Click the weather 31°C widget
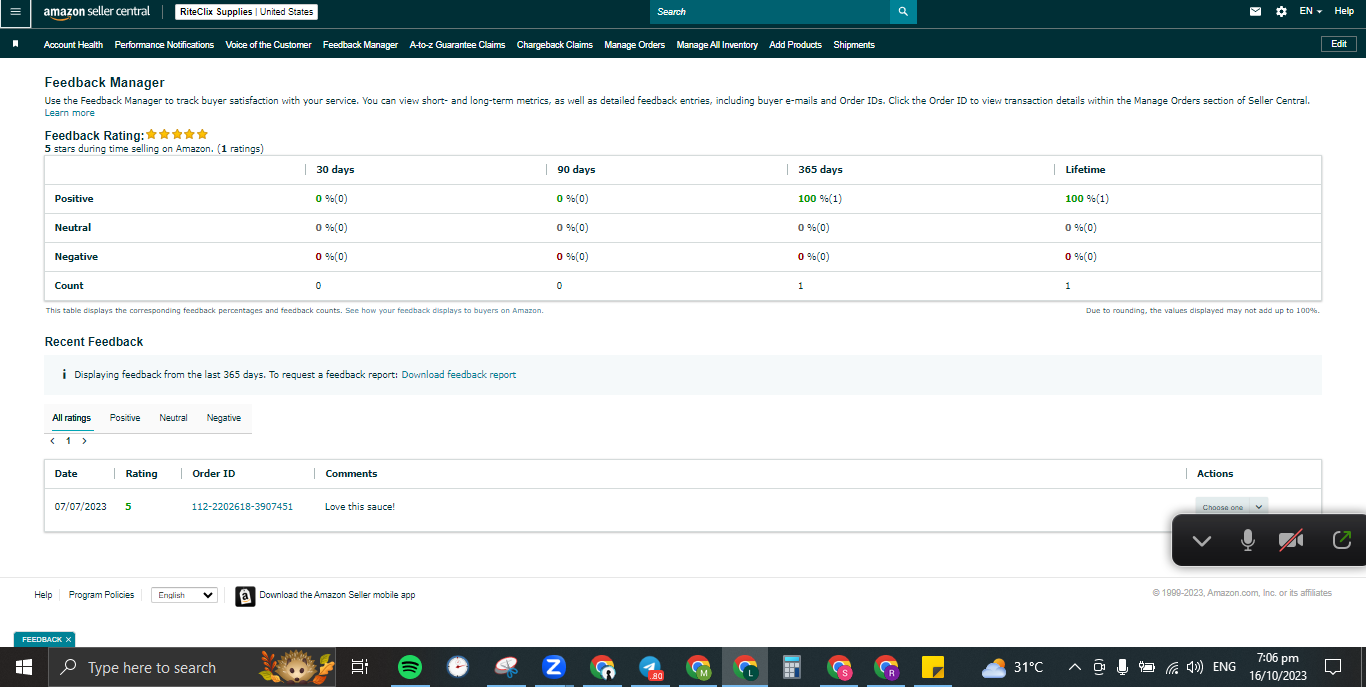 pyautogui.click(x=1013, y=667)
